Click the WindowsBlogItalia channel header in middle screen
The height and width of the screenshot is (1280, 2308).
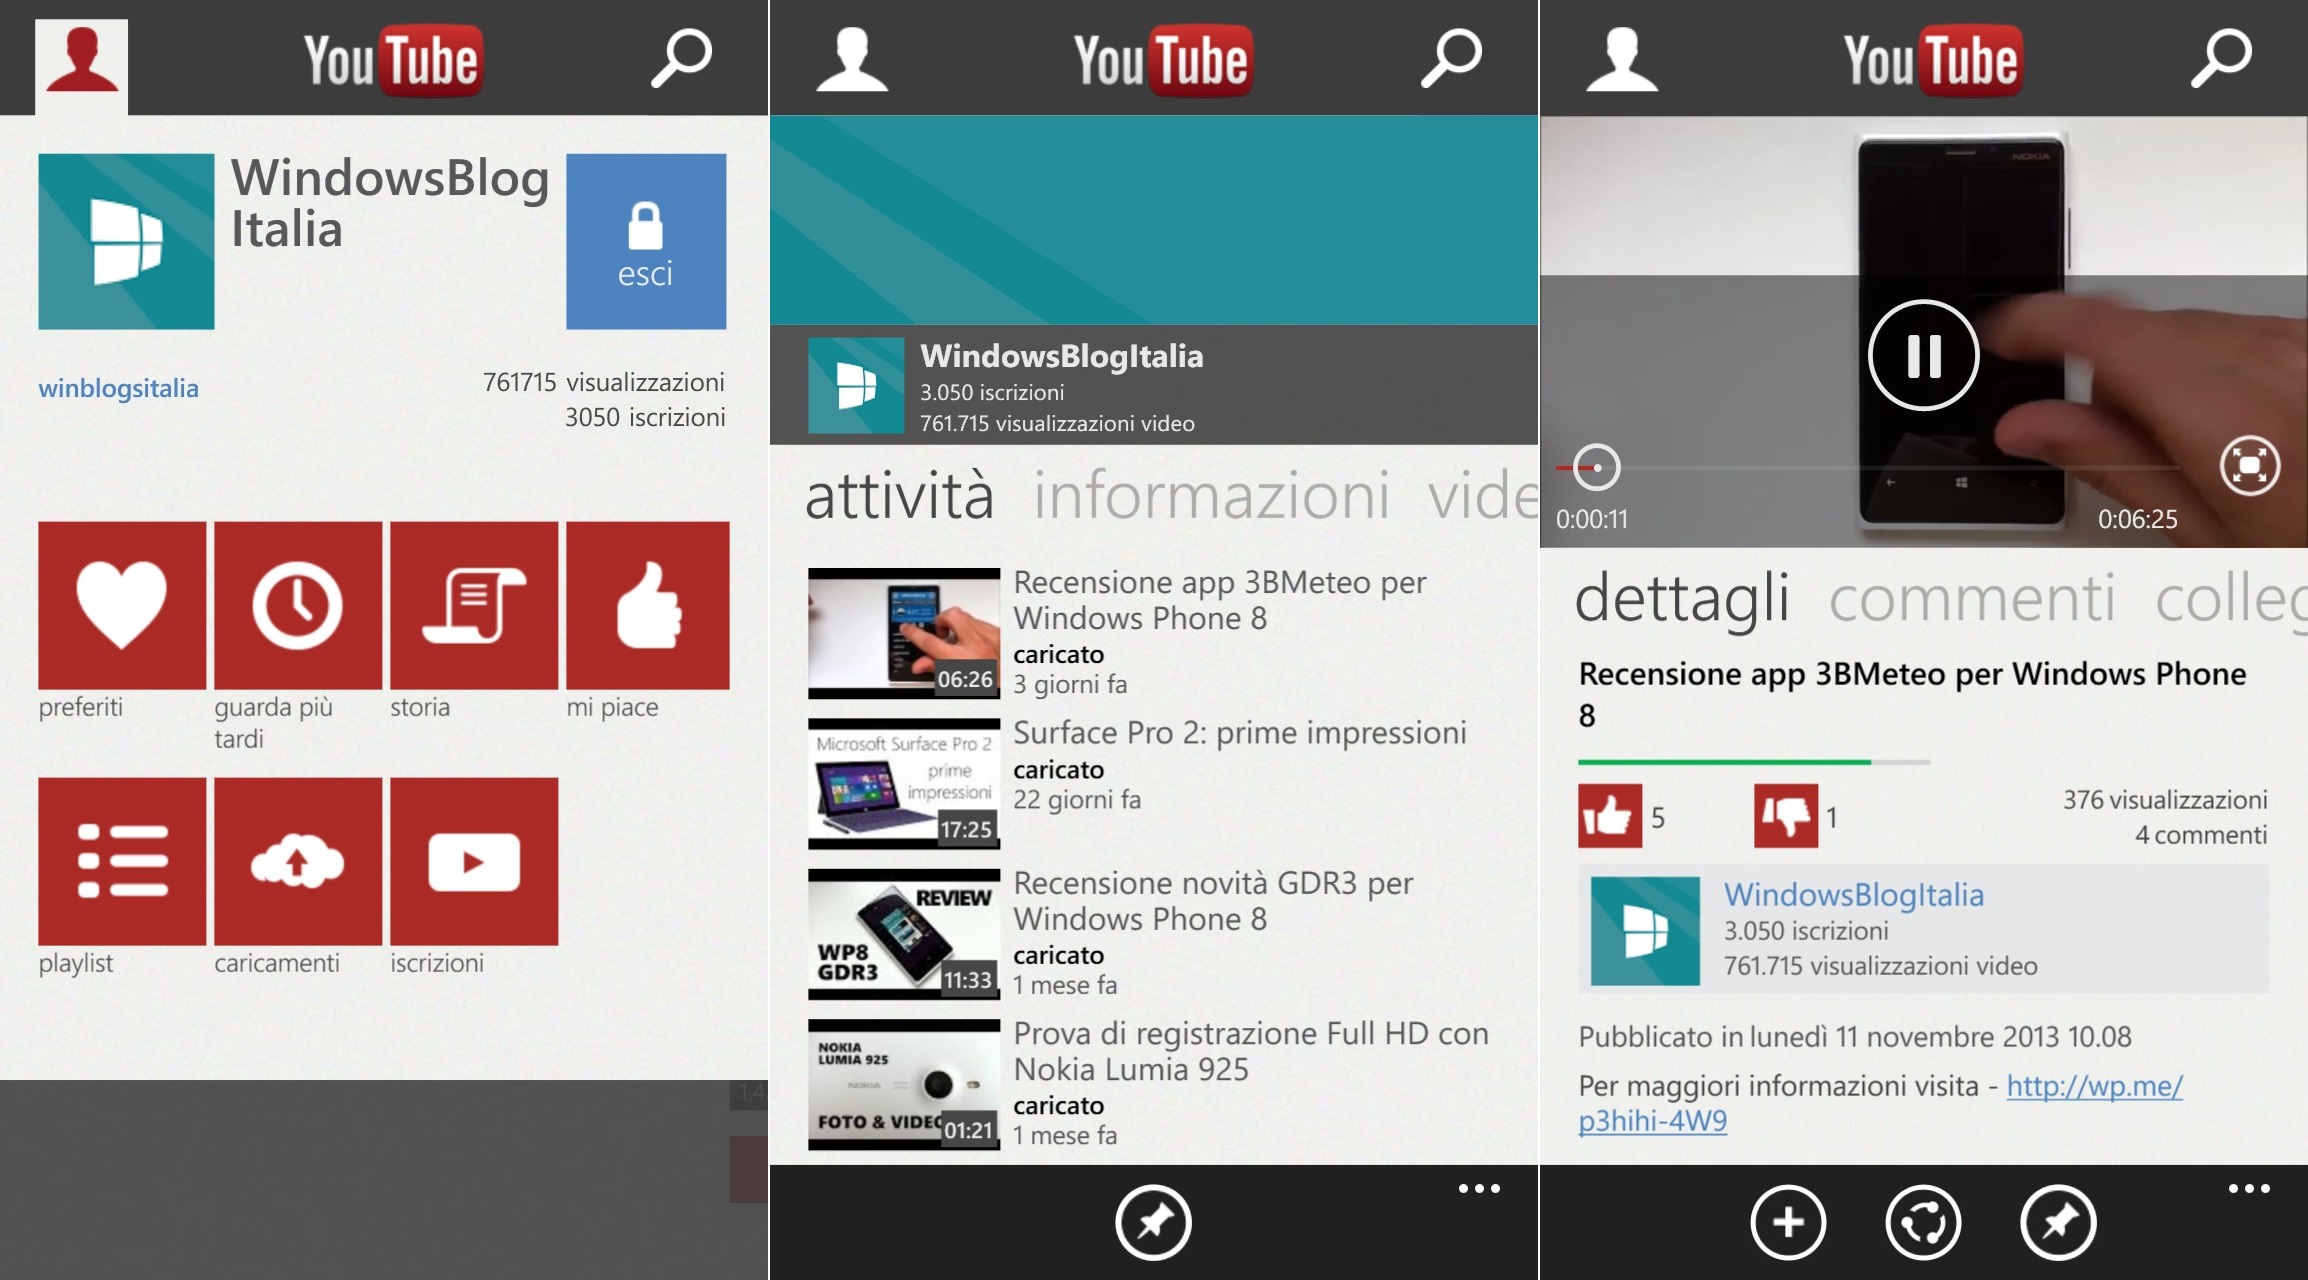tap(1154, 385)
